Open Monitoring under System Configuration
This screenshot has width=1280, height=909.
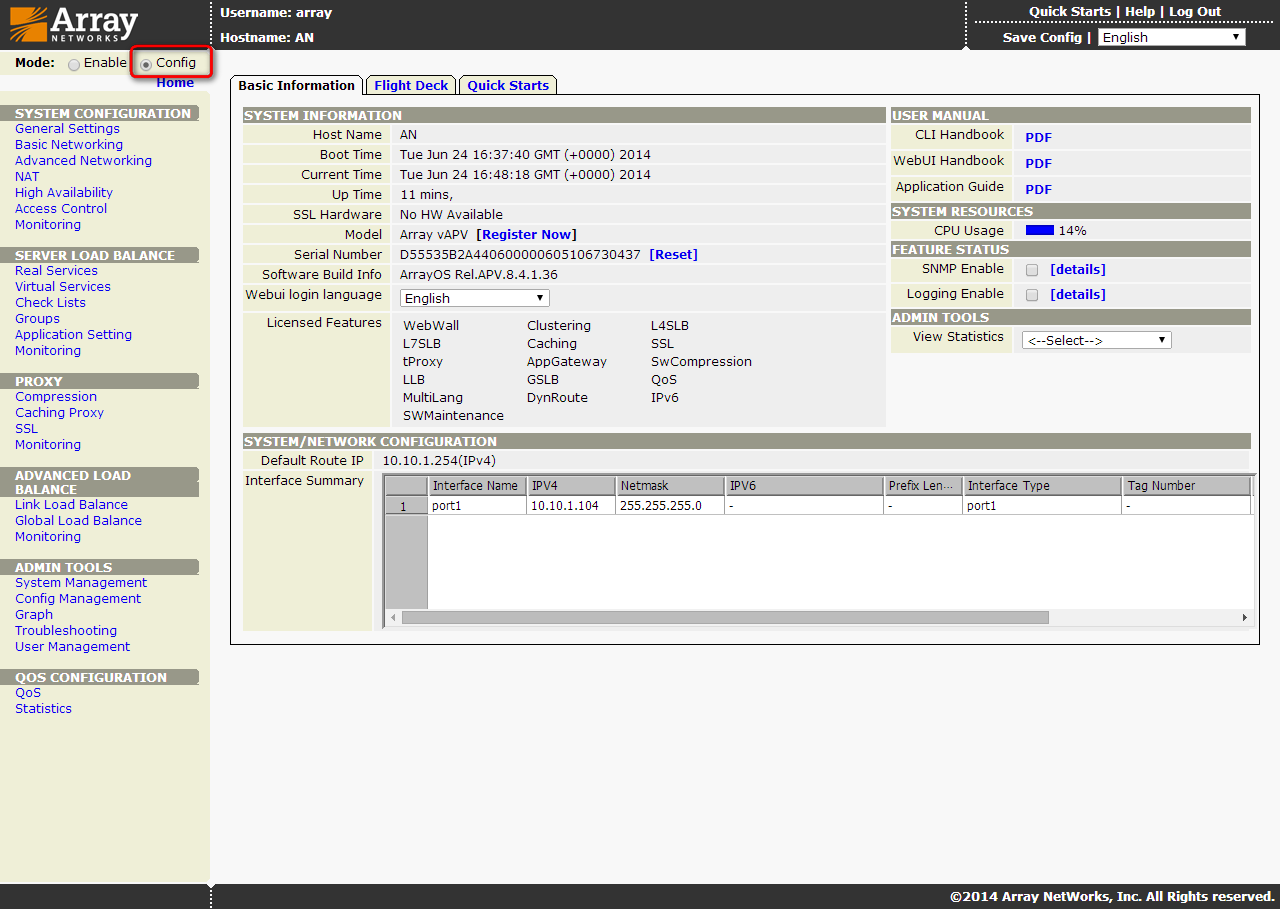click(x=48, y=225)
